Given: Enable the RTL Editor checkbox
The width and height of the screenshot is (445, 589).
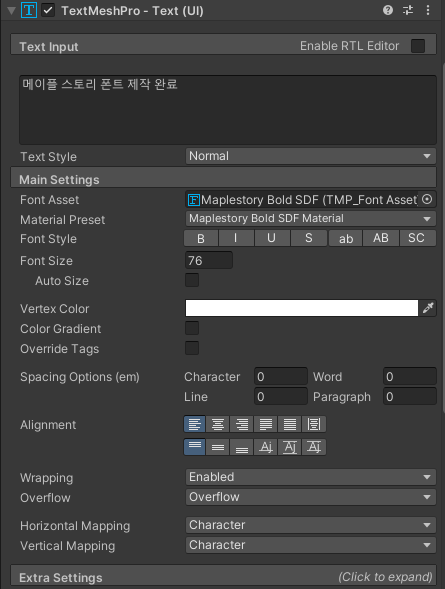Looking at the screenshot, I should [418, 46].
